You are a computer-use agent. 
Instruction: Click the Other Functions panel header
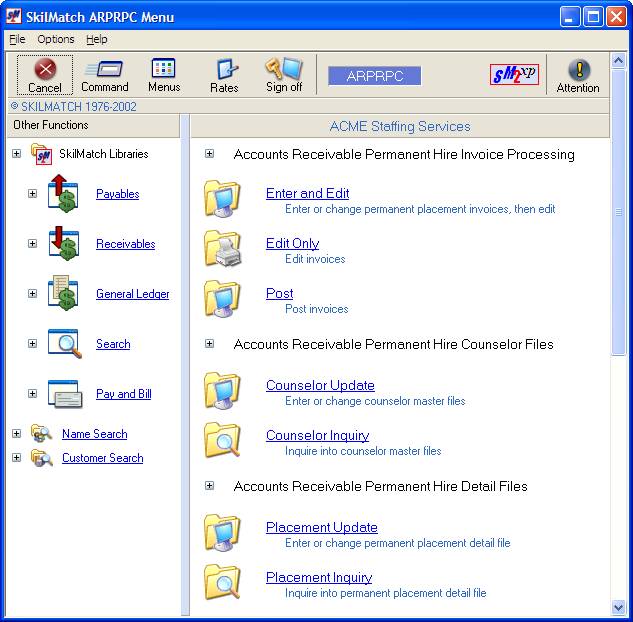(94, 126)
